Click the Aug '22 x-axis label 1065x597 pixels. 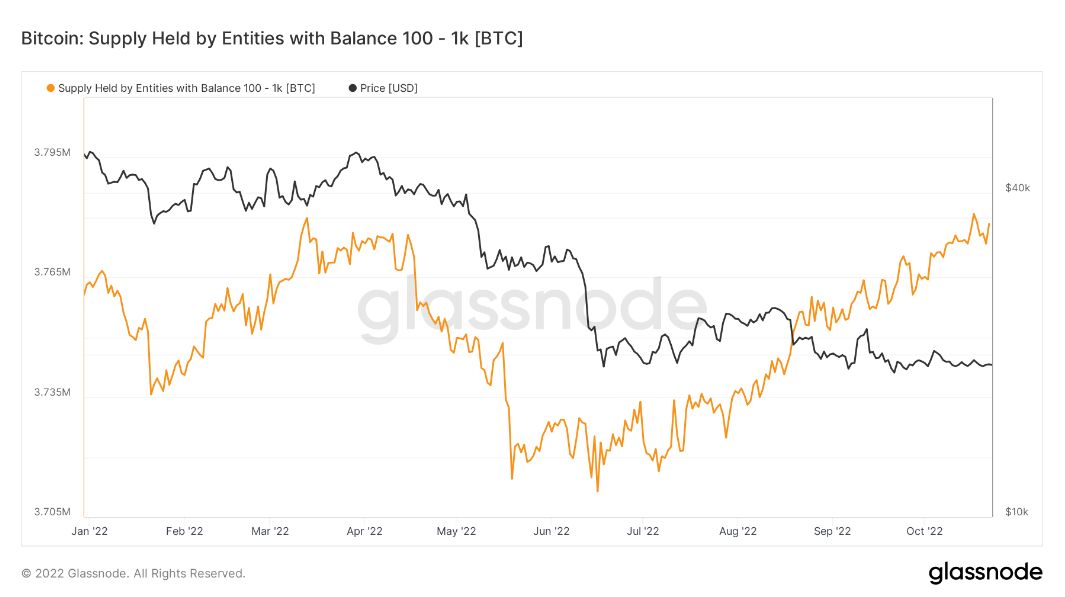[x=737, y=531]
